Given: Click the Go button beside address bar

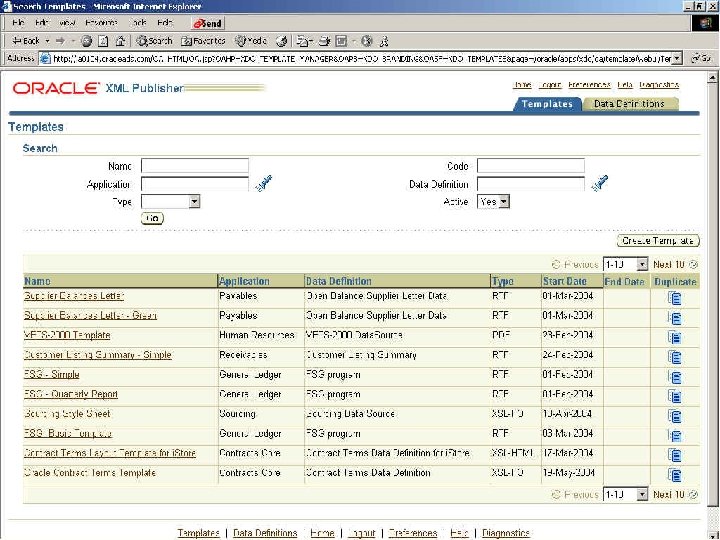Looking at the screenshot, I should 701,58.
